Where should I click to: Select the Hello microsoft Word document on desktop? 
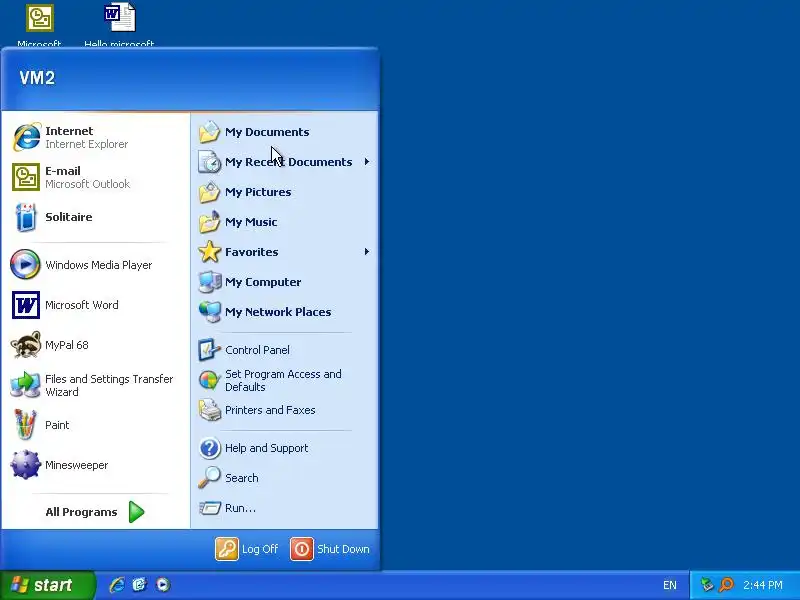click(x=119, y=24)
